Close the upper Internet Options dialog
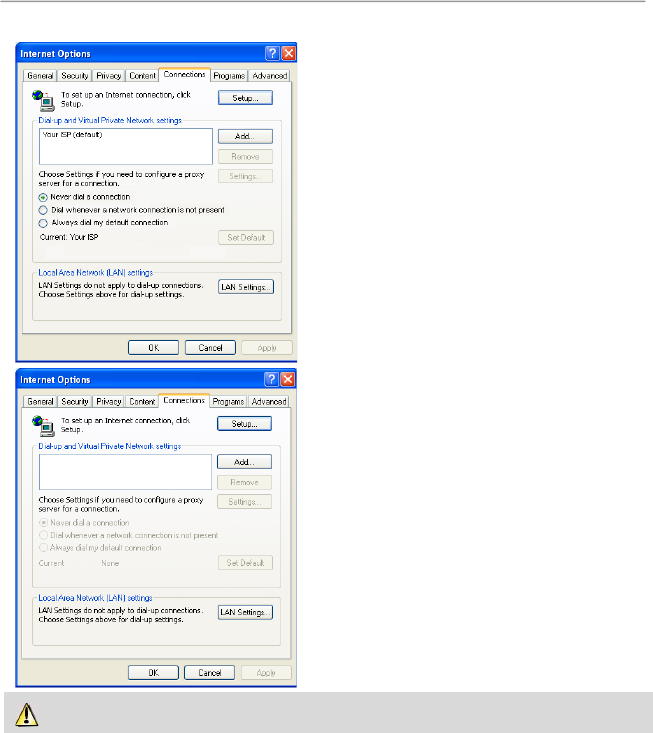This screenshot has height=733, width=653. pos(288,54)
